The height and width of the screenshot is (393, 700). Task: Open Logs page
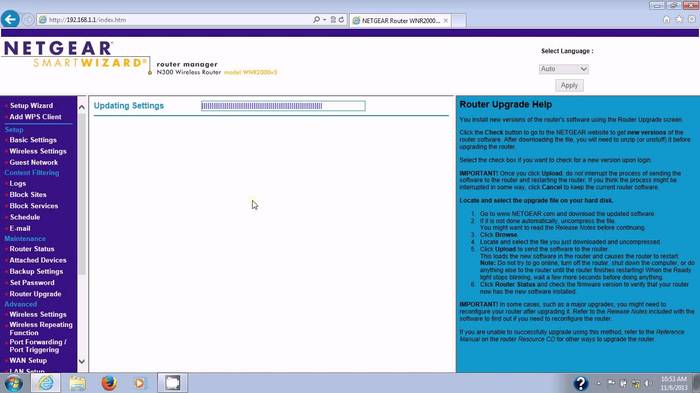18,183
